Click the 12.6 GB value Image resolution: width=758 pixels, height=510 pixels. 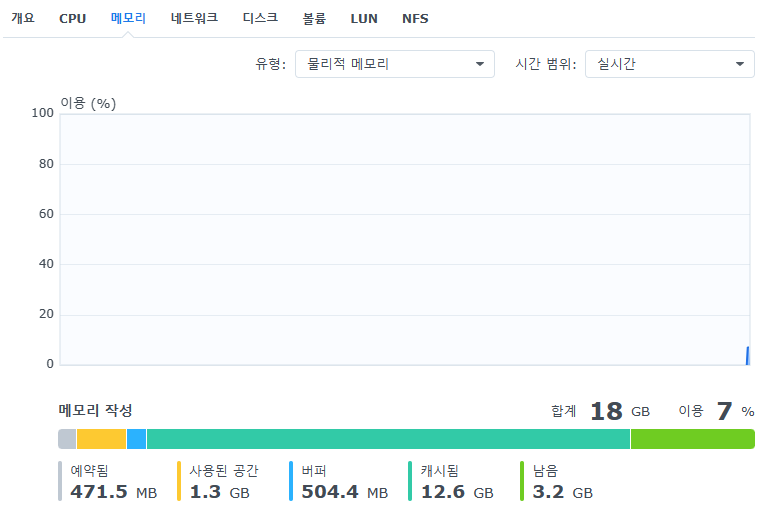457,492
